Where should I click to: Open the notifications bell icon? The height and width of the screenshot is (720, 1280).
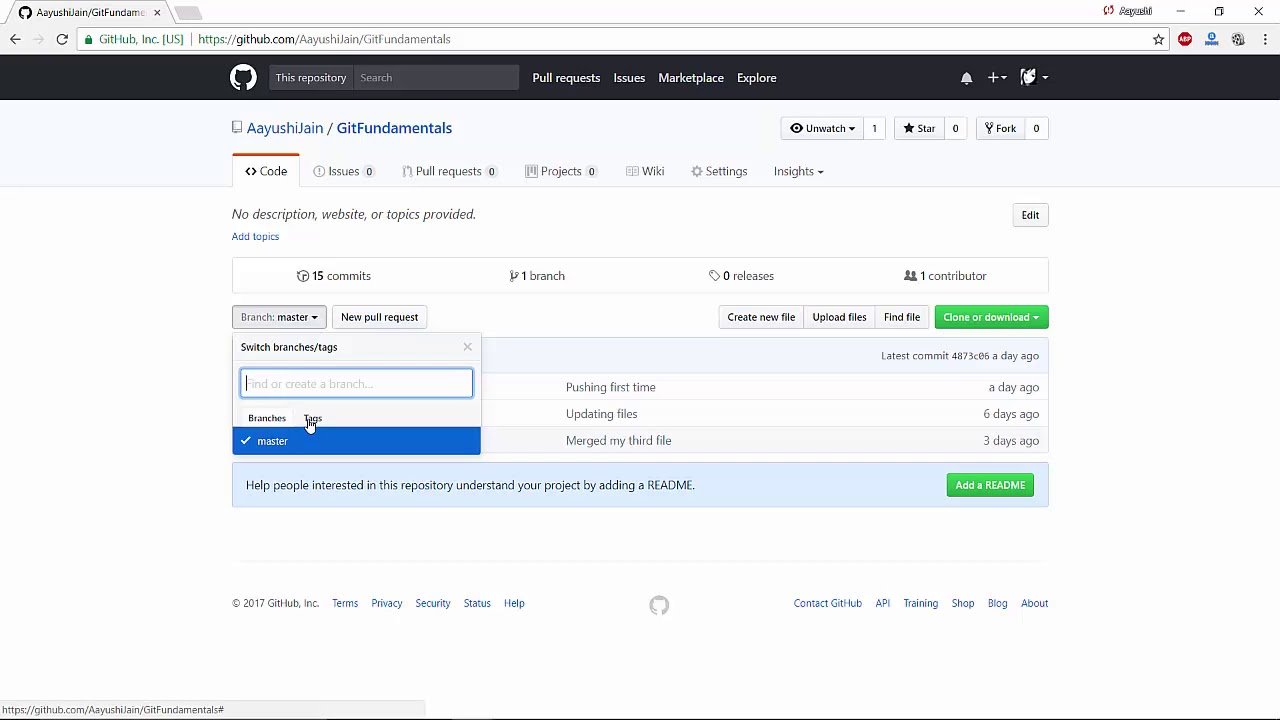click(966, 78)
